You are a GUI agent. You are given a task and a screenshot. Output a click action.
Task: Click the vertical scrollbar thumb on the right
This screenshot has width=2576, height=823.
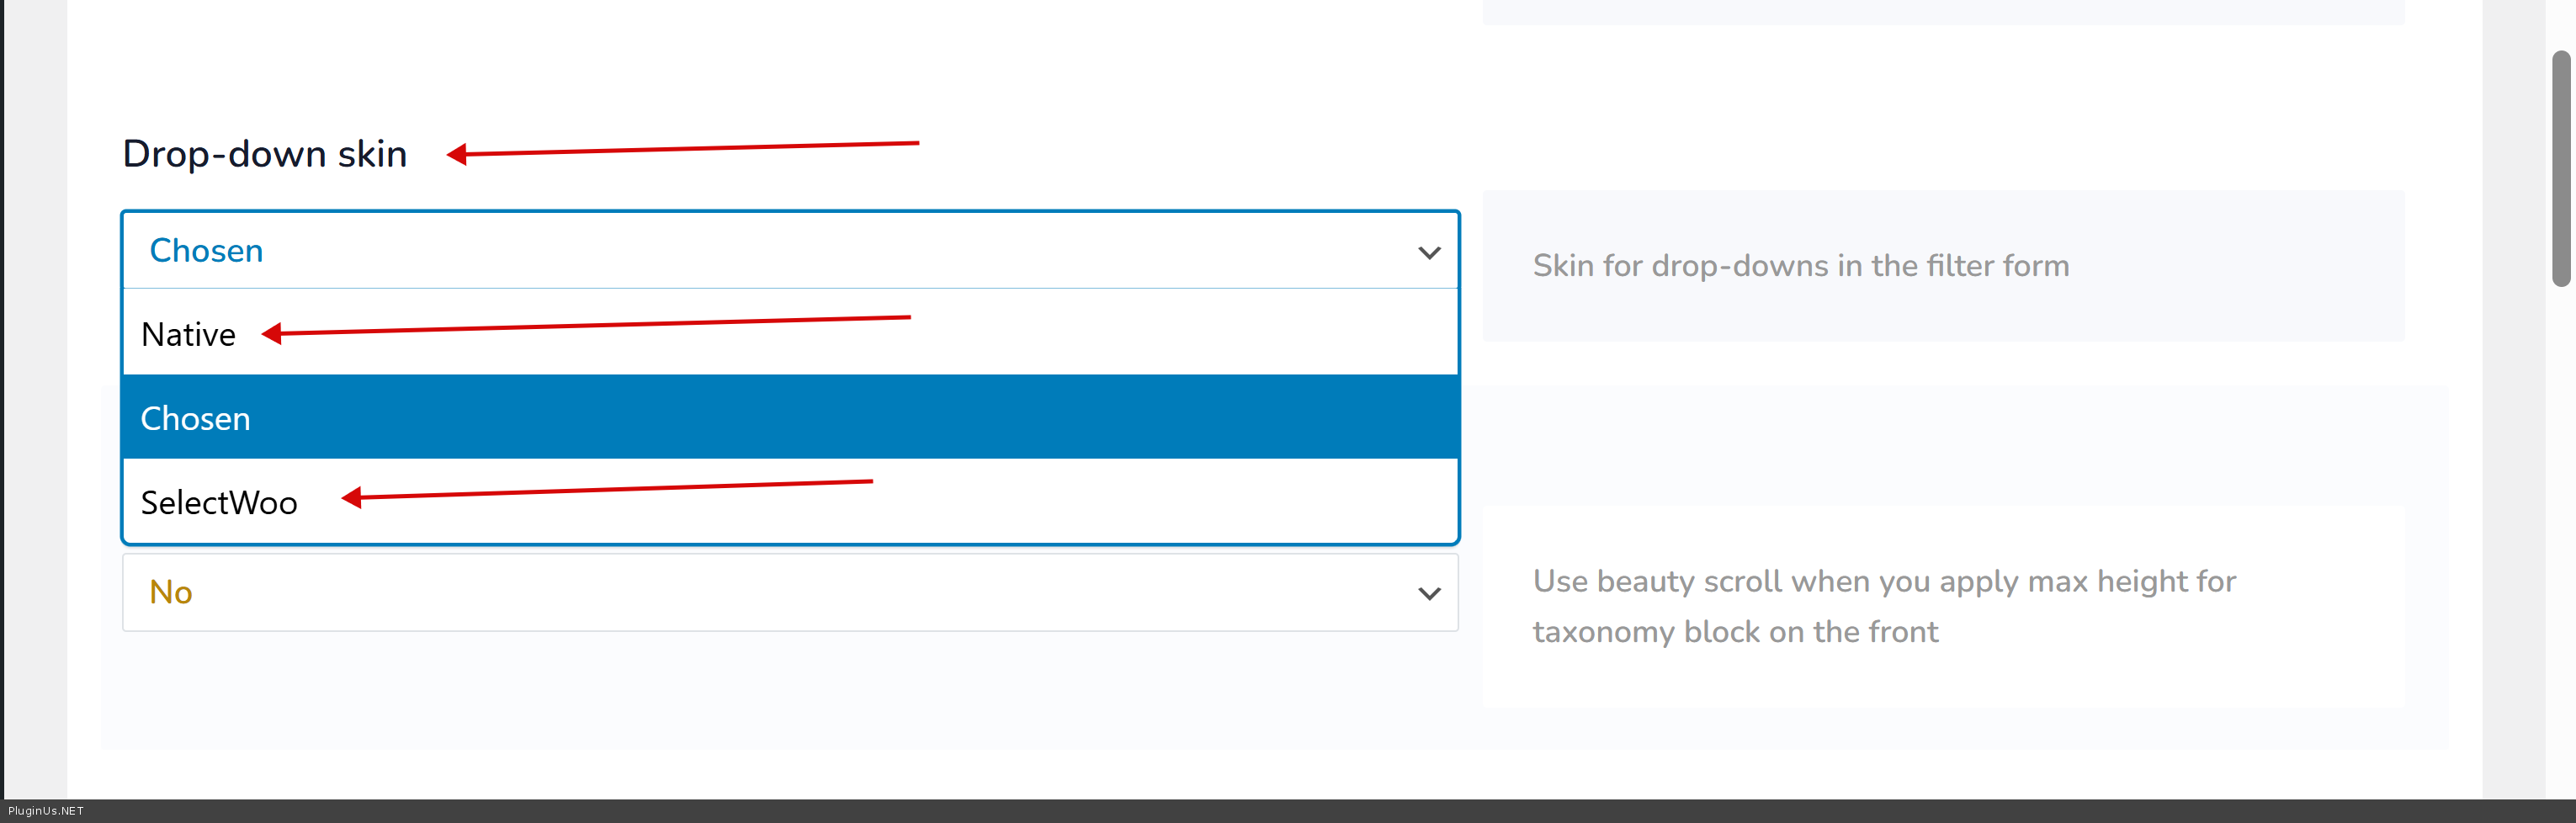(x=2561, y=168)
